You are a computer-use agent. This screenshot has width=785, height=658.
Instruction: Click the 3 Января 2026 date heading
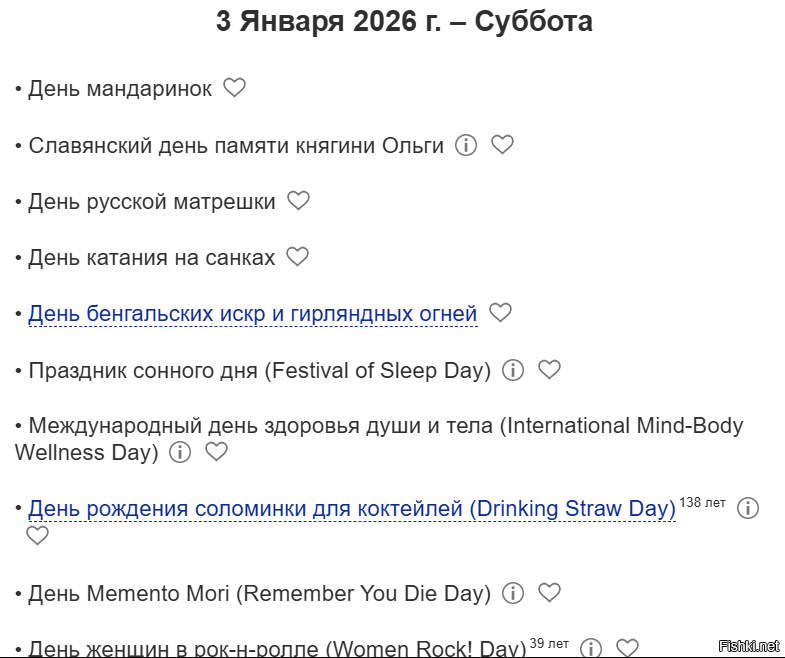point(404,22)
